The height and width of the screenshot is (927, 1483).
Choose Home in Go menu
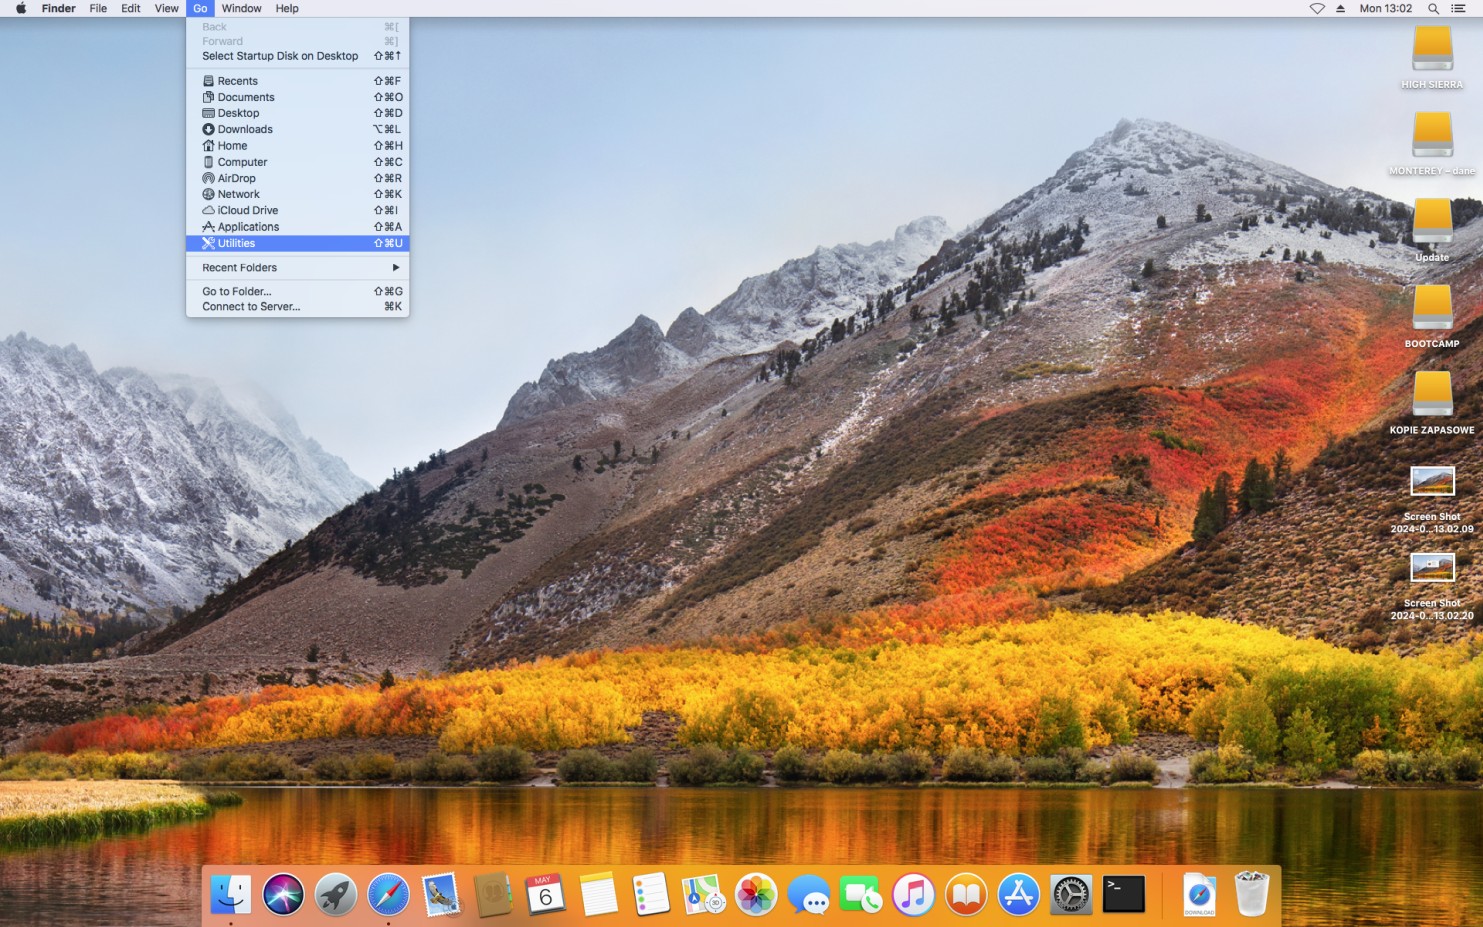pyautogui.click(x=297, y=146)
